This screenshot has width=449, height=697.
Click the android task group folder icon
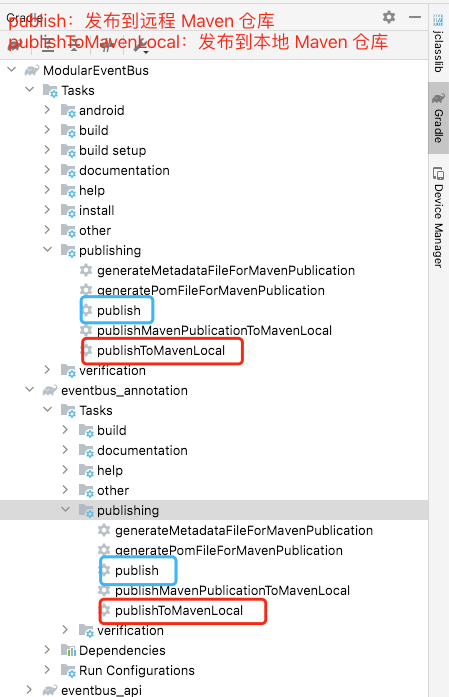(68, 110)
